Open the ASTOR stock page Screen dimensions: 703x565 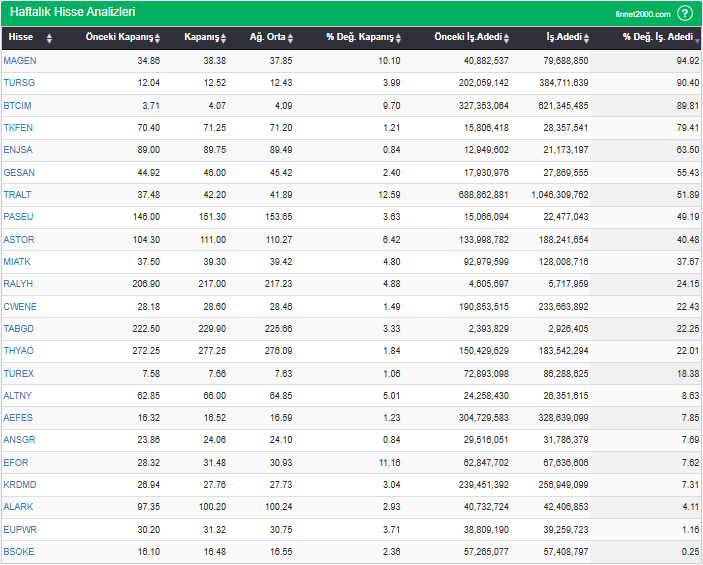19,240
